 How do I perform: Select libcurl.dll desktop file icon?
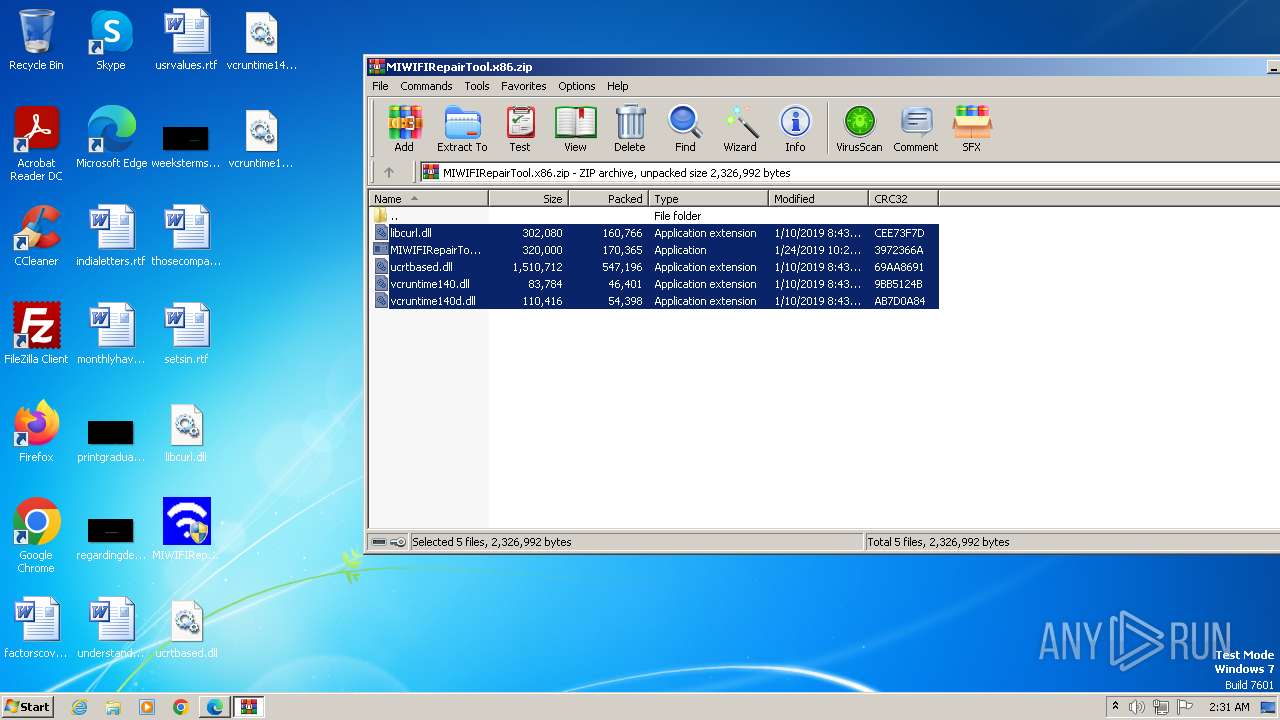click(186, 432)
